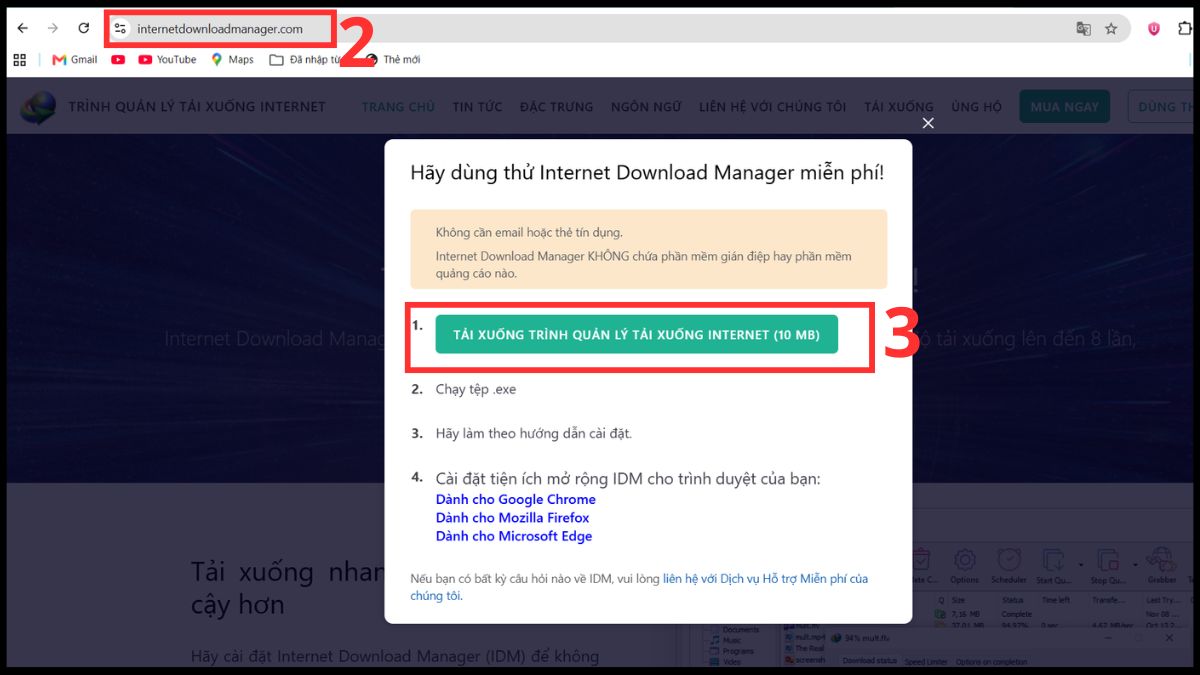Open the Maps bookmark
This screenshot has width=1200, height=675.
click(232, 60)
